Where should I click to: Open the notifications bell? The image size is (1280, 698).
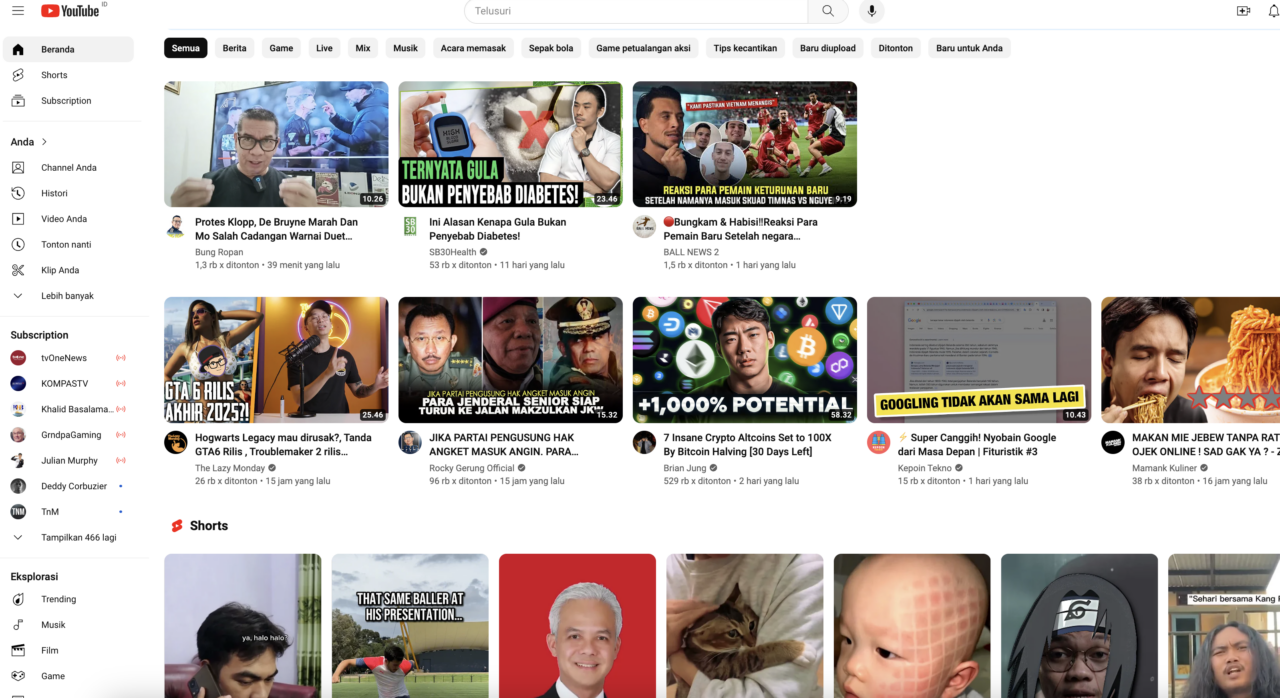click(1273, 11)
